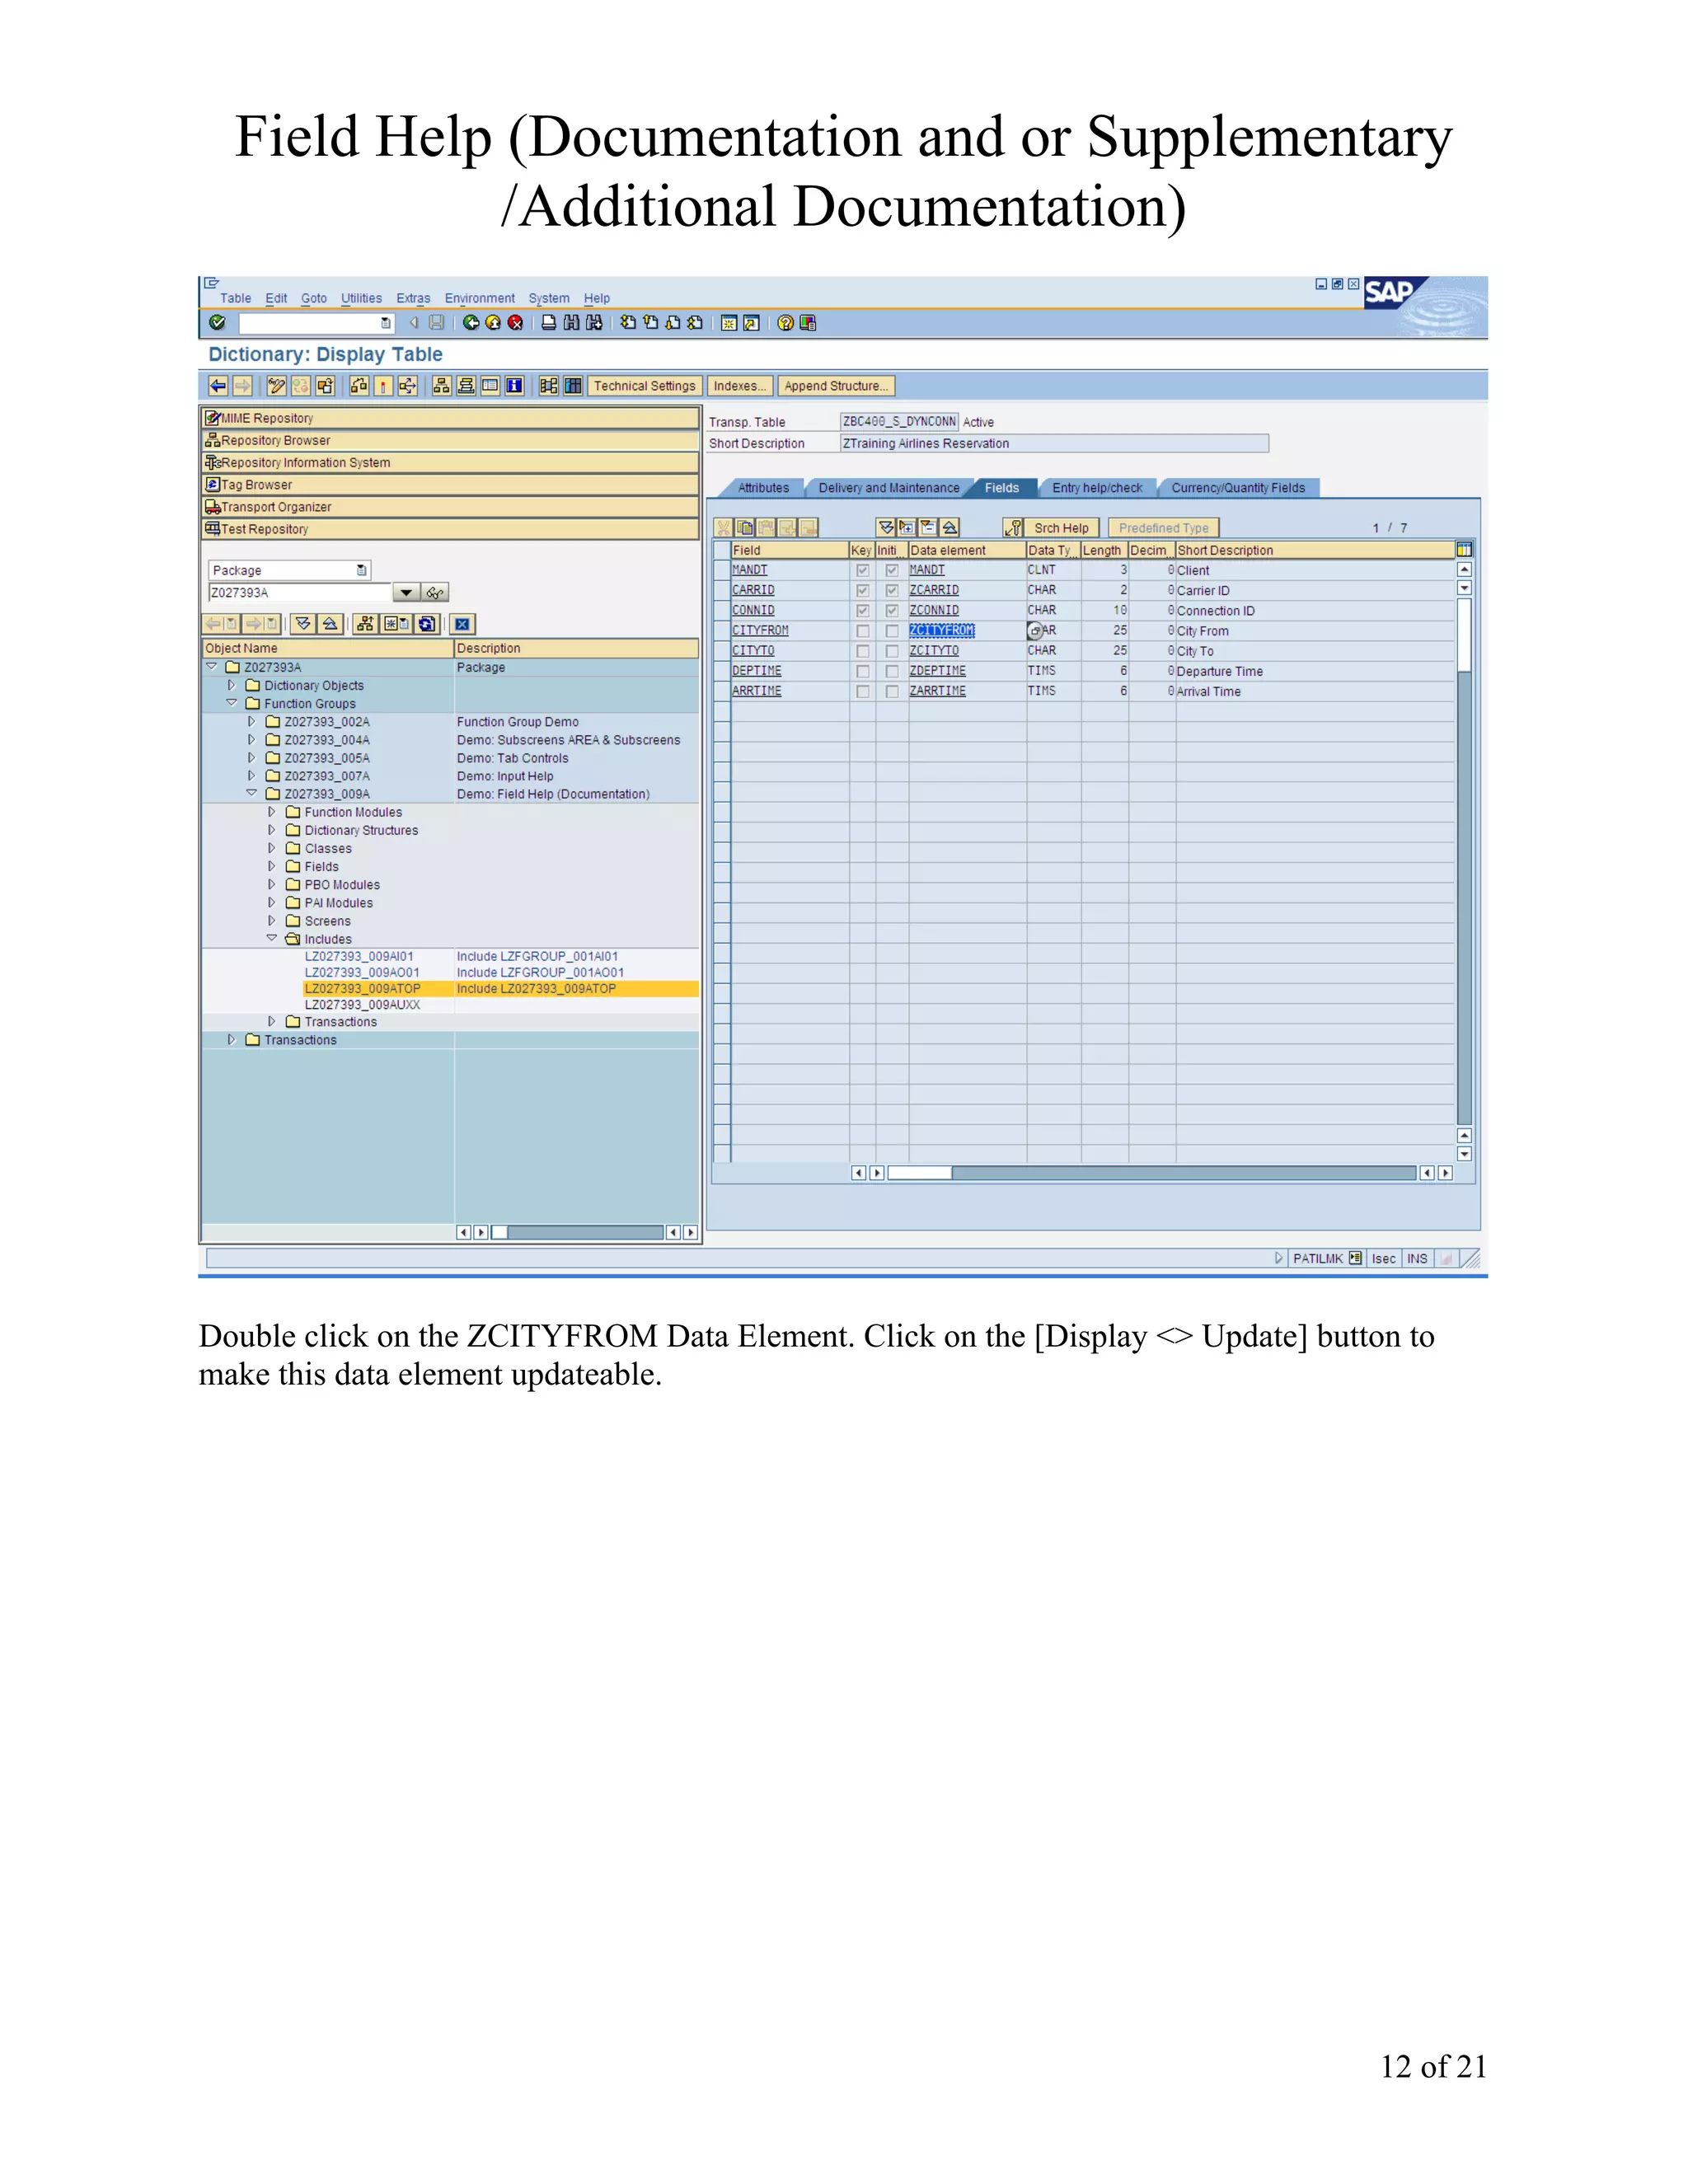Toggle Initial Values checkbox for ARRTIME row
Screen dimensions: 1688x2184
click(892, 691)
